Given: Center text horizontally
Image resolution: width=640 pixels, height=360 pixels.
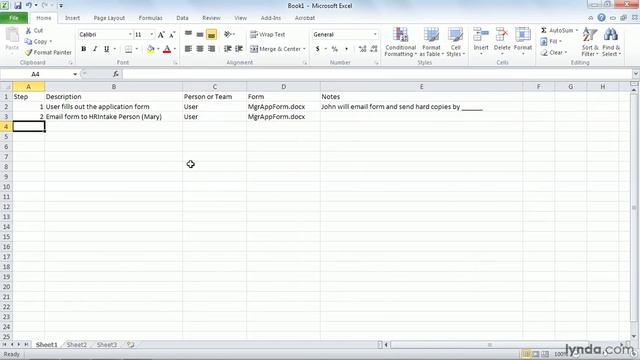Looking at the screenshot, I should [200, 49].
